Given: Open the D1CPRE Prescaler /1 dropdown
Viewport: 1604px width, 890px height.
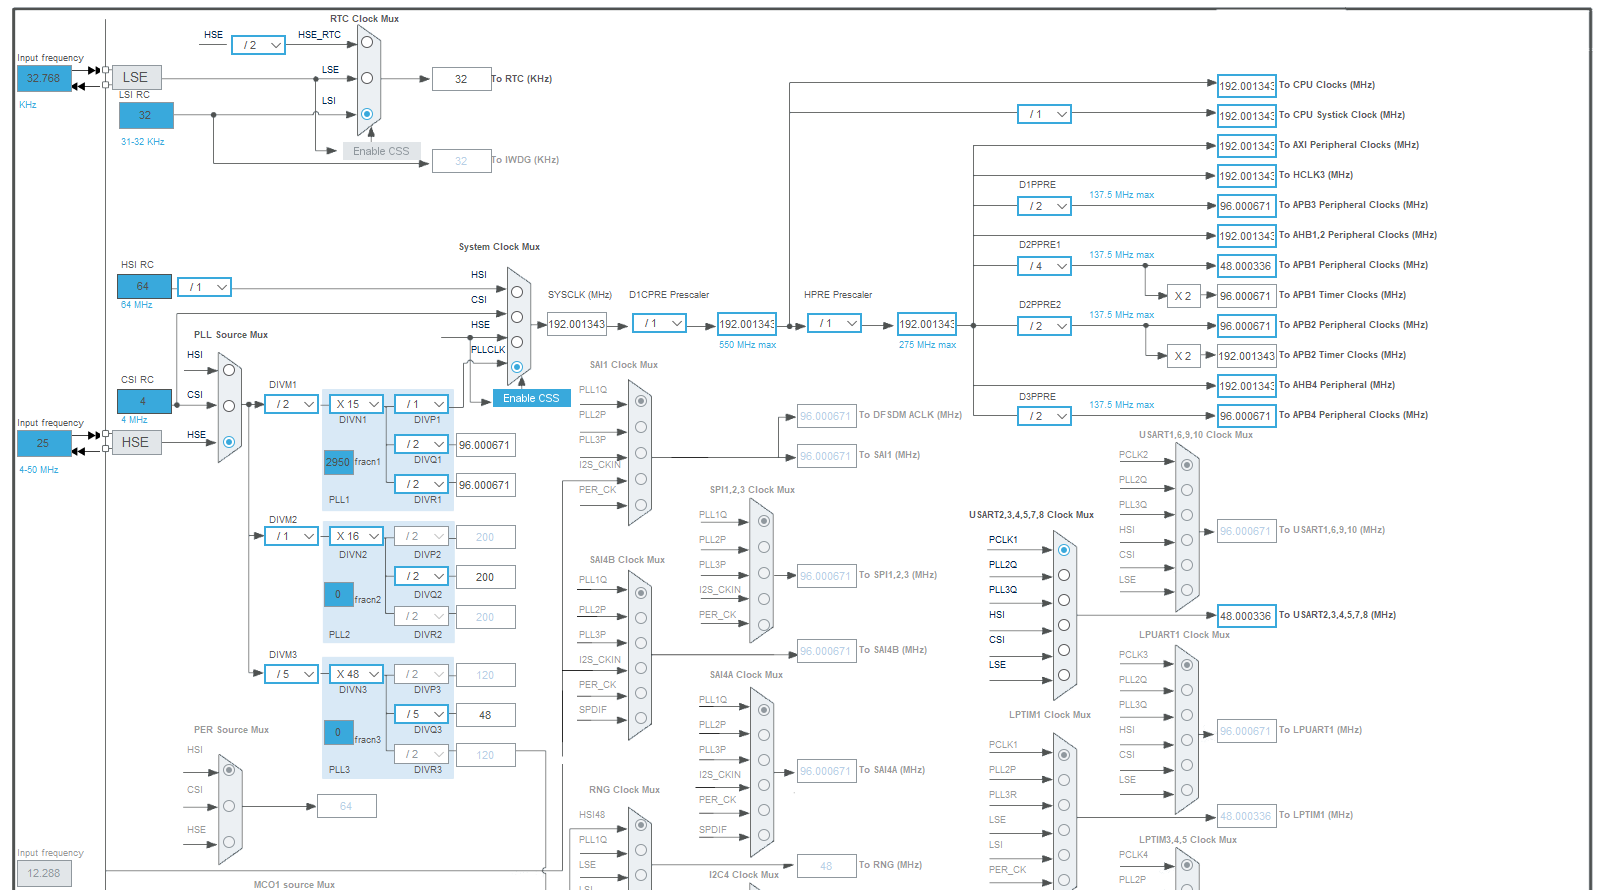Looking at the screenshot, I should (x=659, y=323).
